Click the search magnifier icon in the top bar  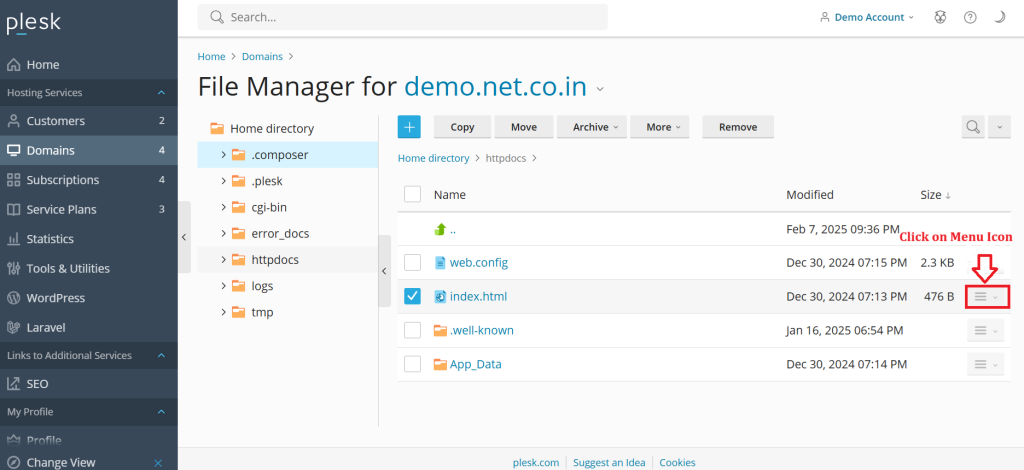click(x=217, y=17)
